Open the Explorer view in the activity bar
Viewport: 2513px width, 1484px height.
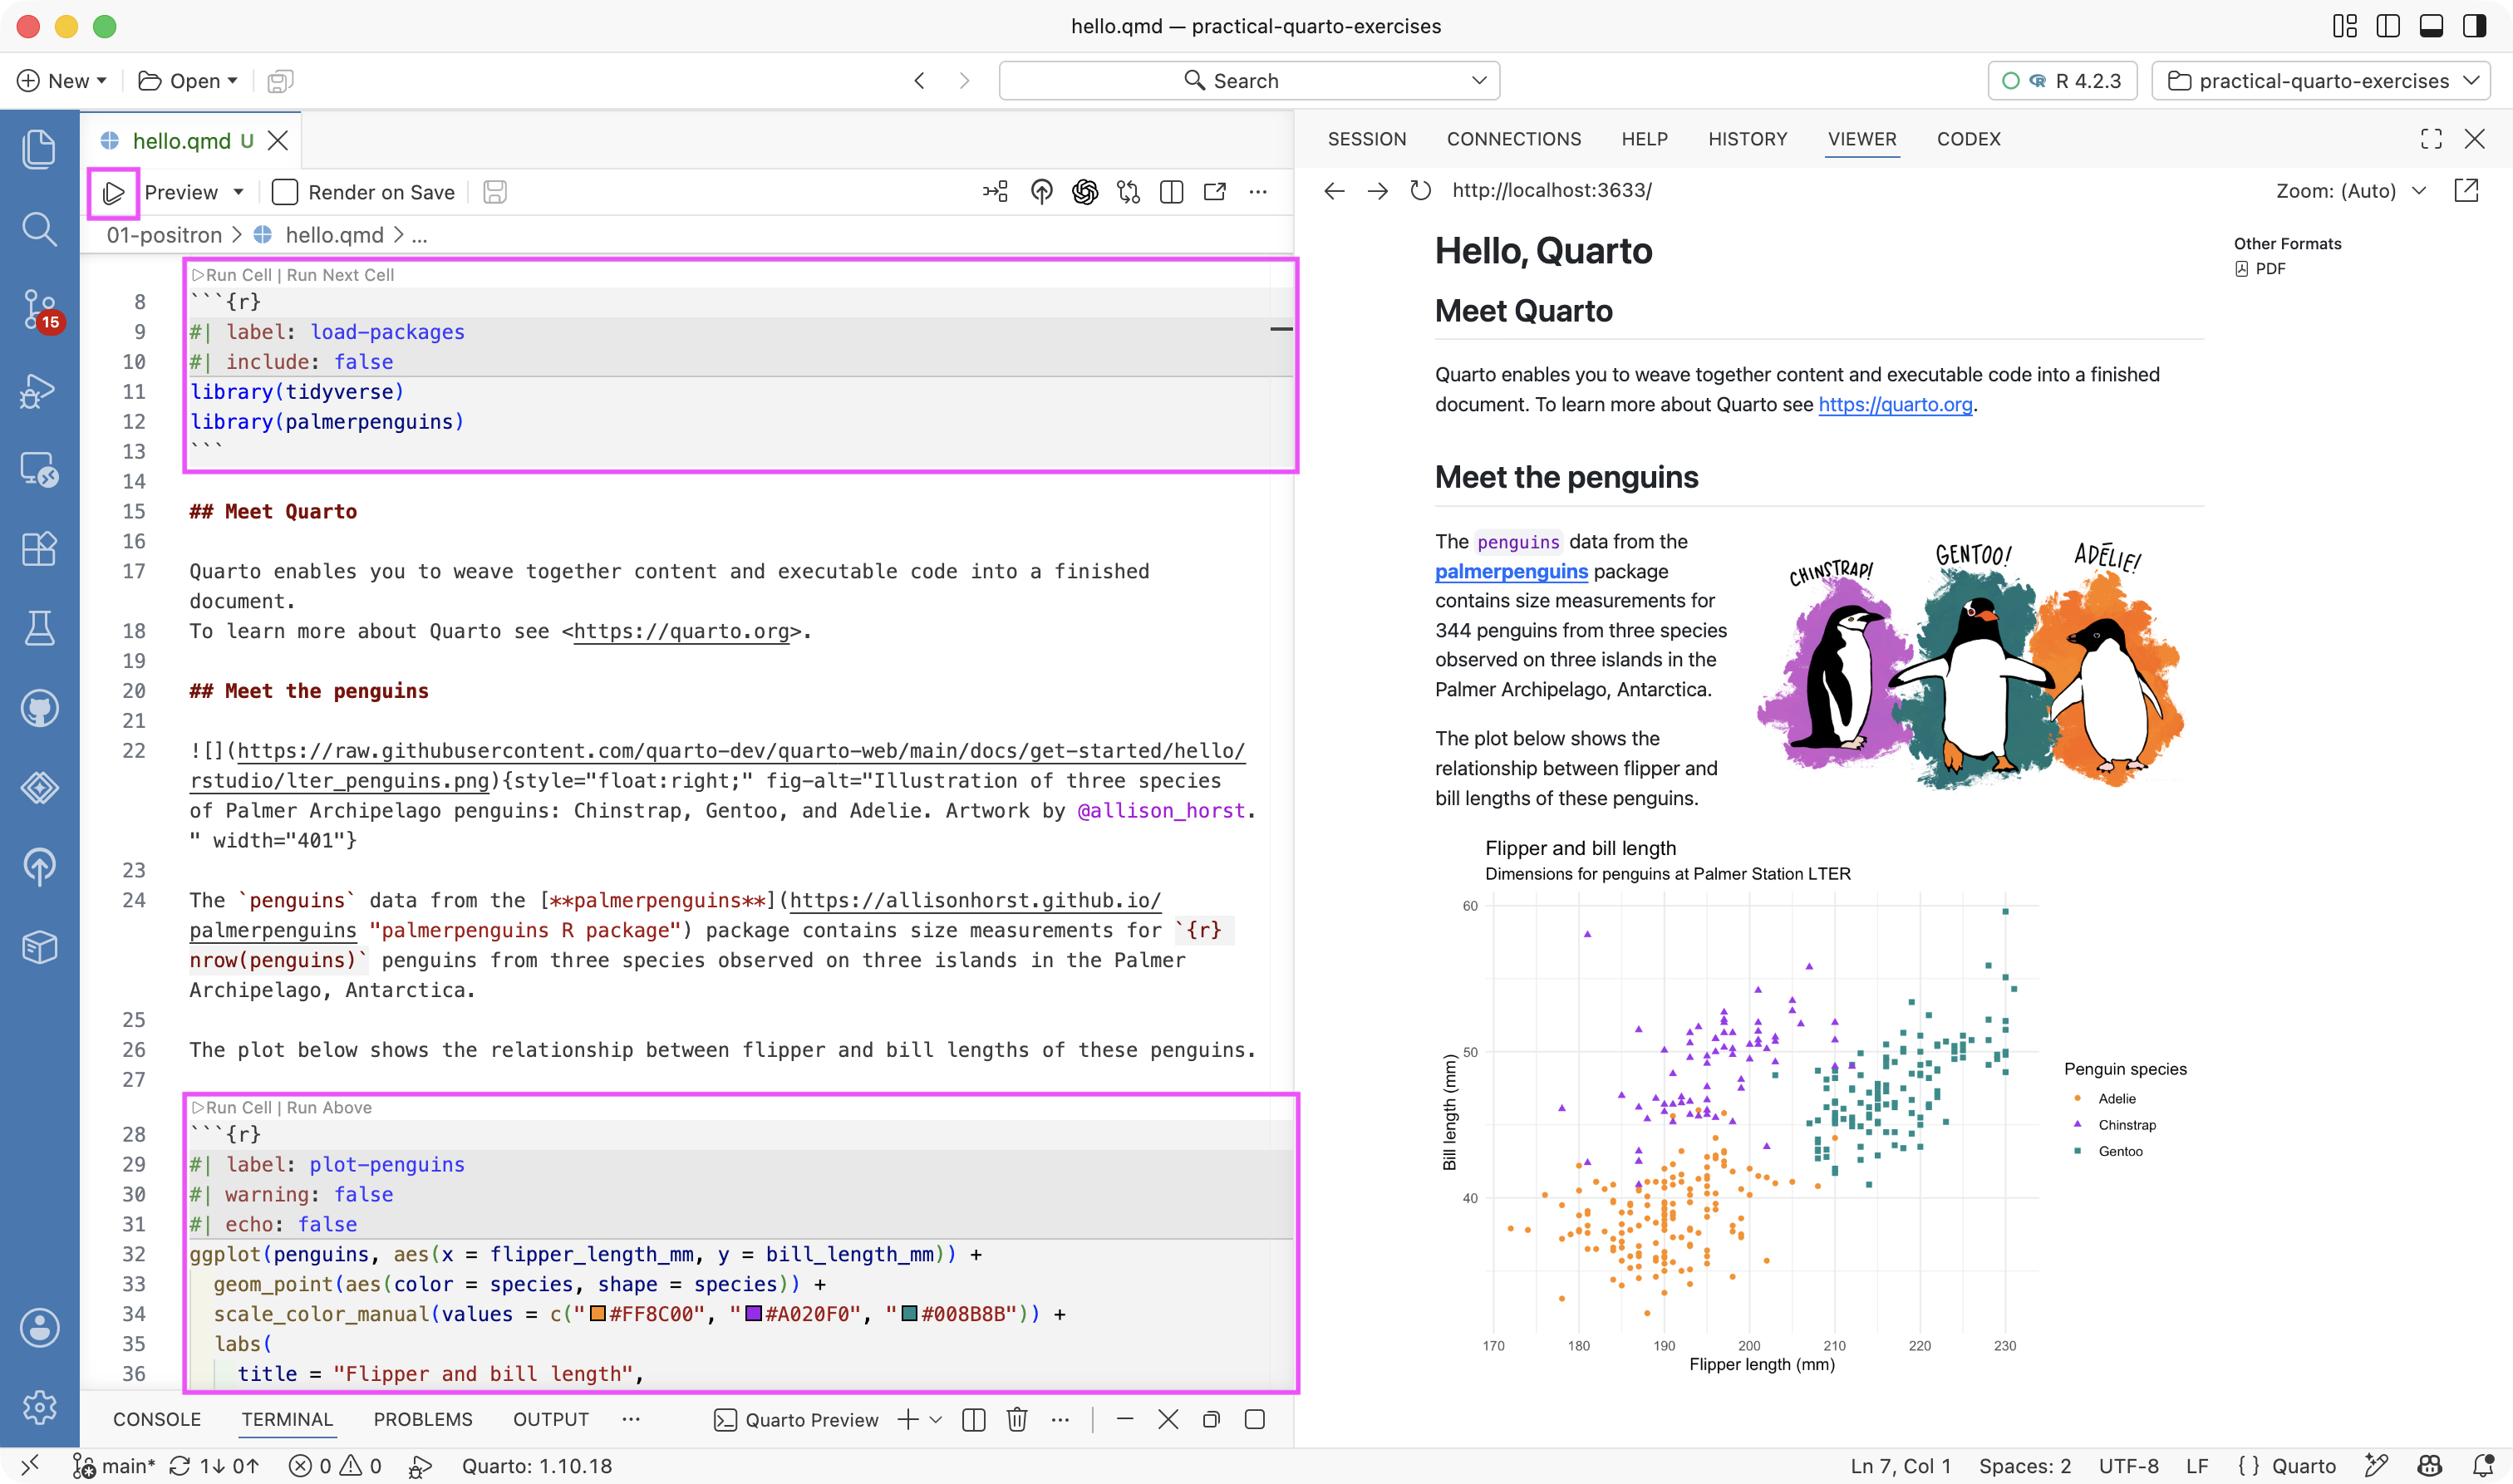(39, 149)
